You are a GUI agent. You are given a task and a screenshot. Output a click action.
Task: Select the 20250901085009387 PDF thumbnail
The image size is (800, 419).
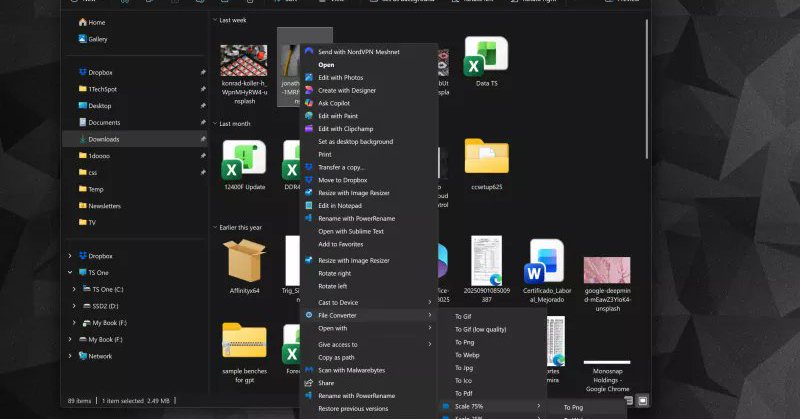tap(487, 260)
